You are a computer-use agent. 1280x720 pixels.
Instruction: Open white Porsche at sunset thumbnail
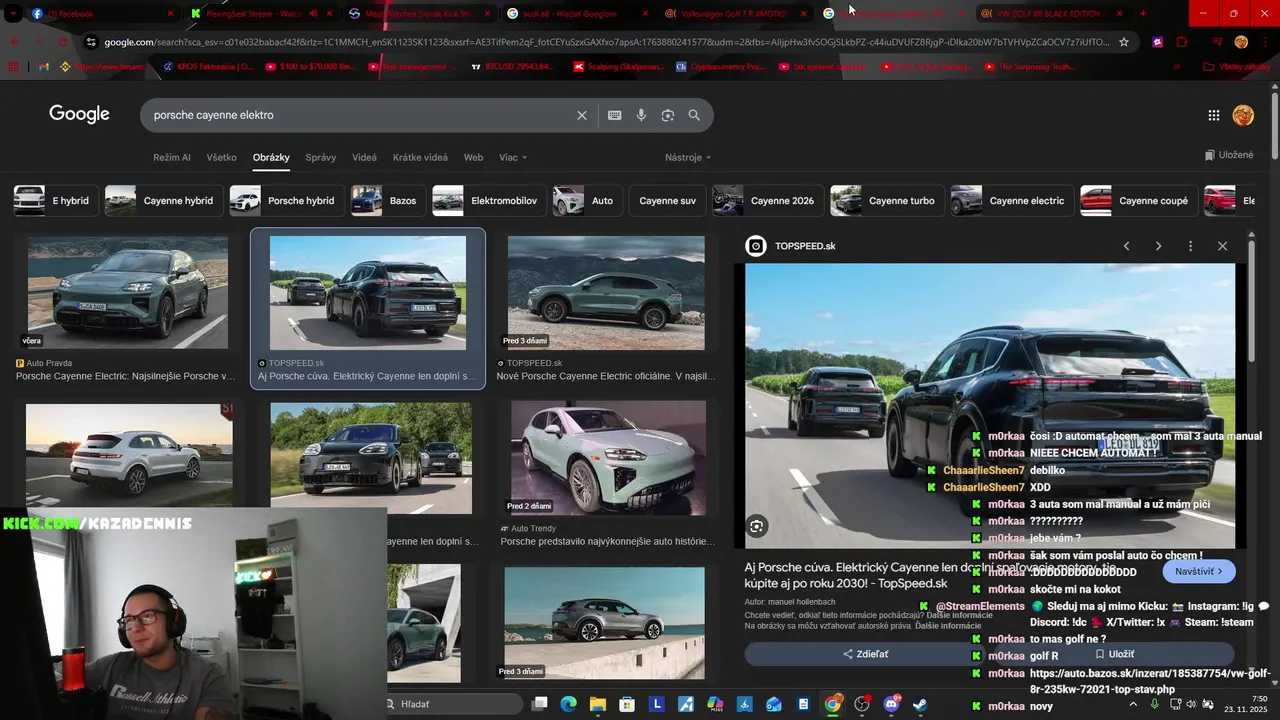click(x=129, y=455)
